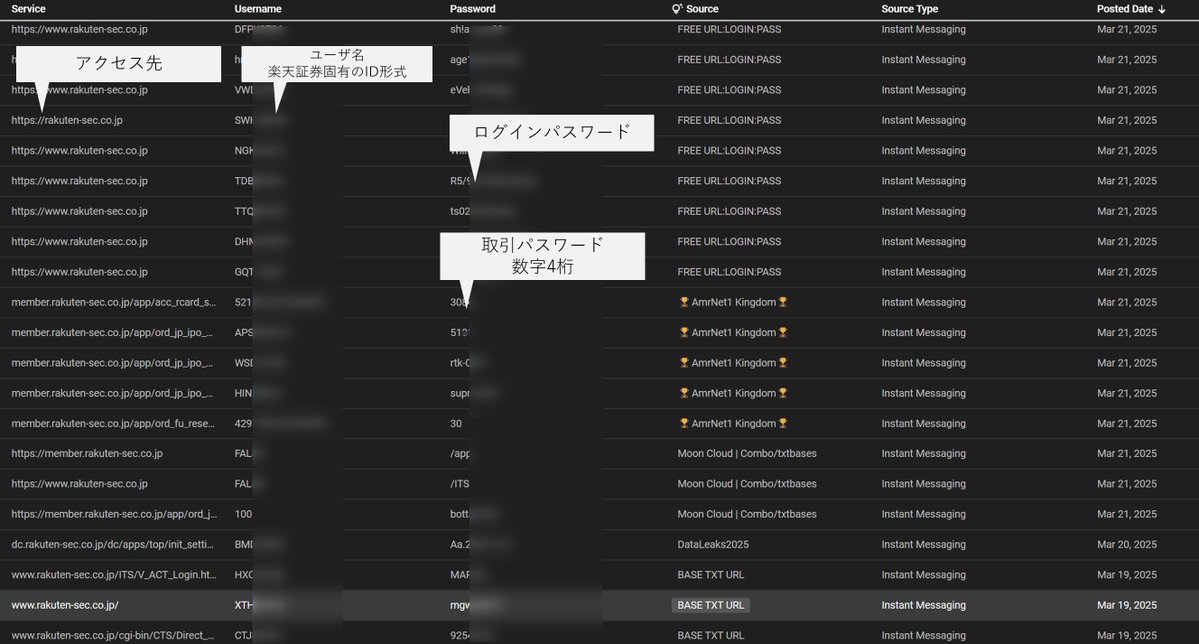Click the highlighted www.rakuten-sec.co.jp/ service cell
Viewport: 1199px width, 644px height.
tap(65, 605)
